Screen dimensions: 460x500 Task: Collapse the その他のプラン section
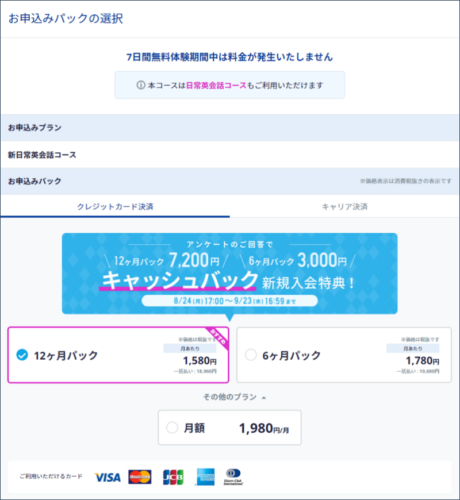235,397
